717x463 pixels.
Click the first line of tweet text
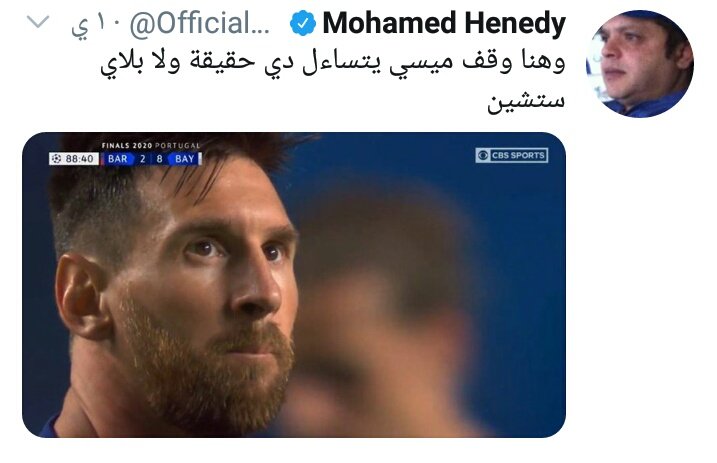[x=333, y=63]
